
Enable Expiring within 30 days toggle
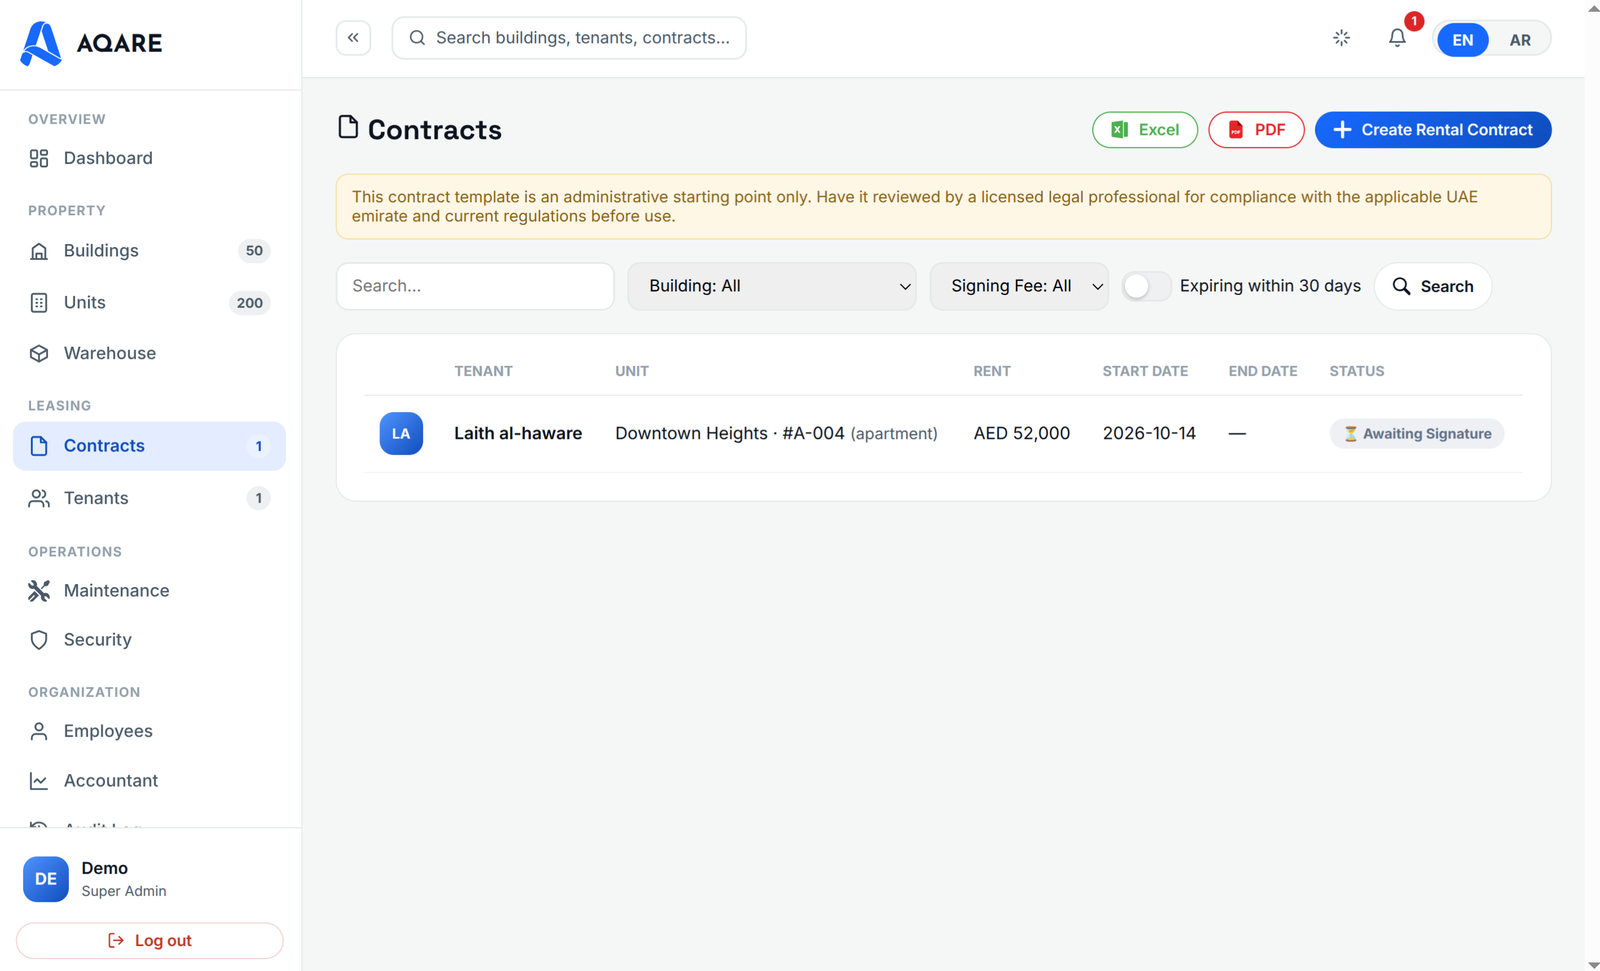point(1146,286)
